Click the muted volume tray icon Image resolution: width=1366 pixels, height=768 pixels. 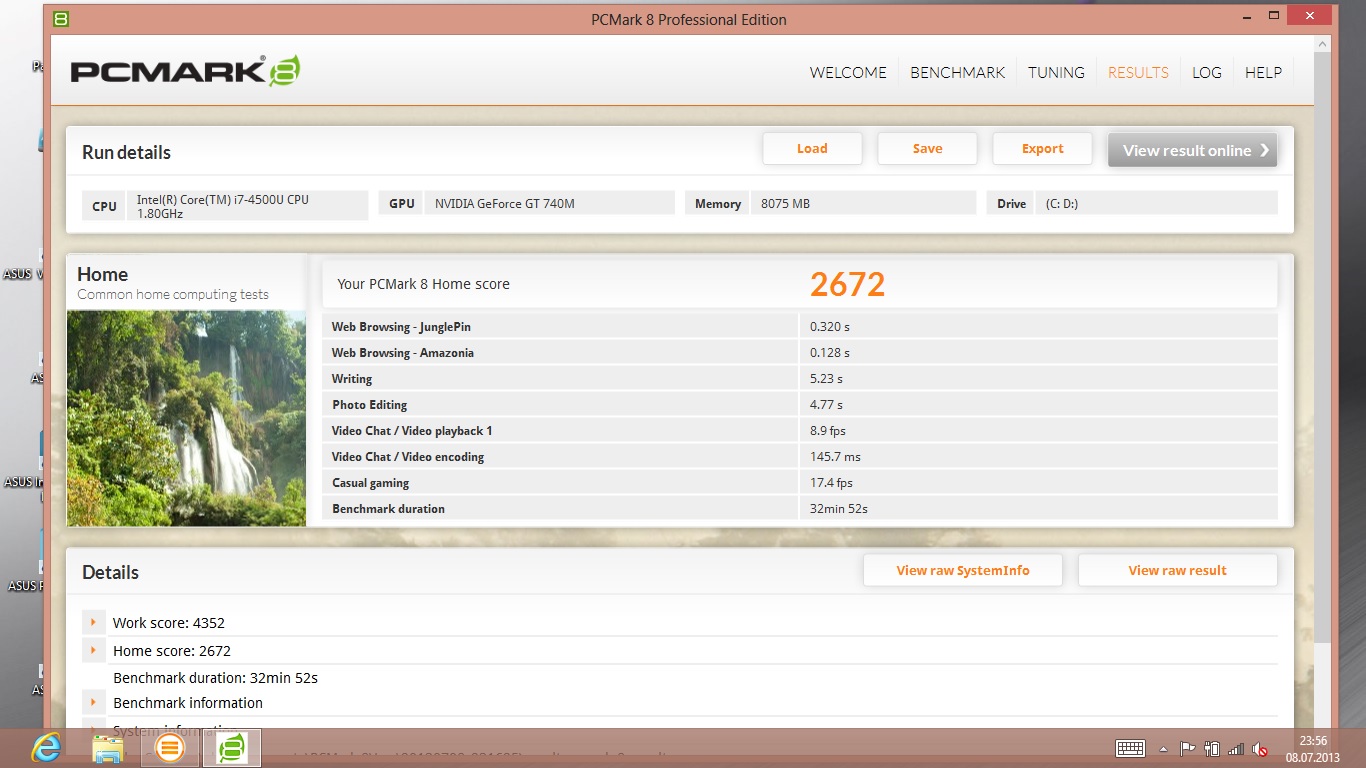(x=1260, y=748)
